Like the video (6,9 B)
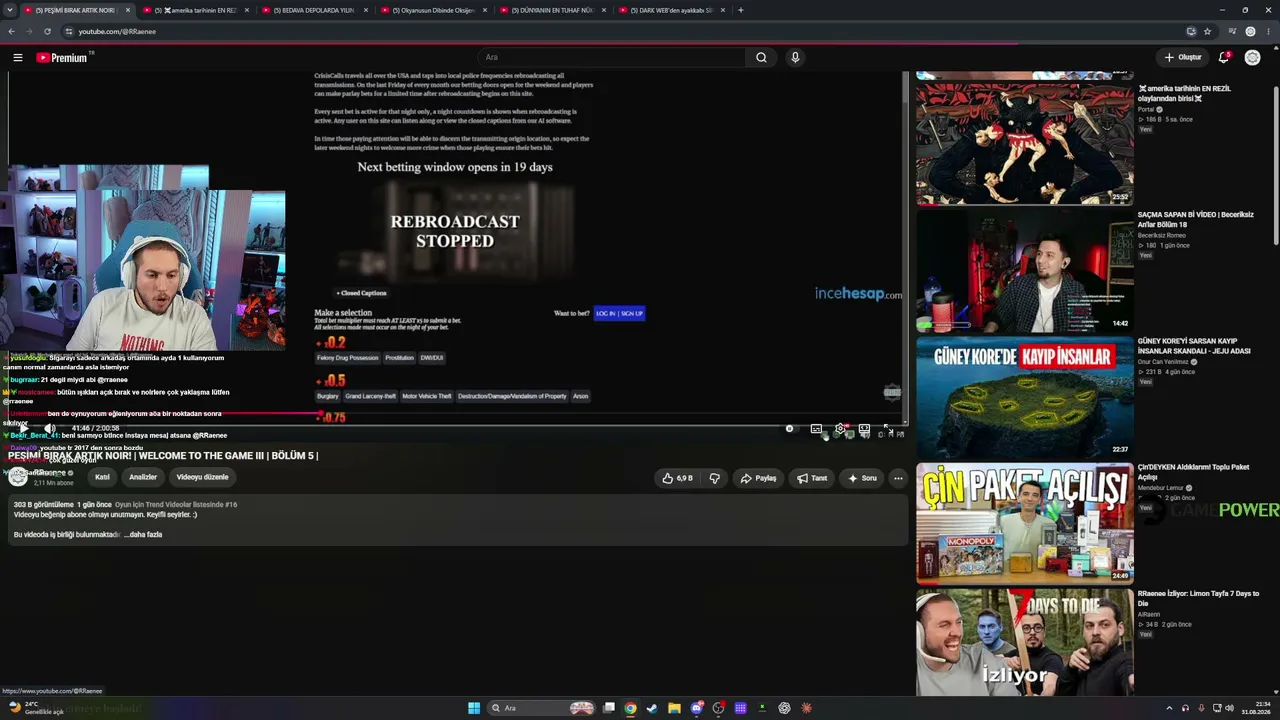This screenshot has width=1280, height=720. pyautogui.click(x=677, y=478)
